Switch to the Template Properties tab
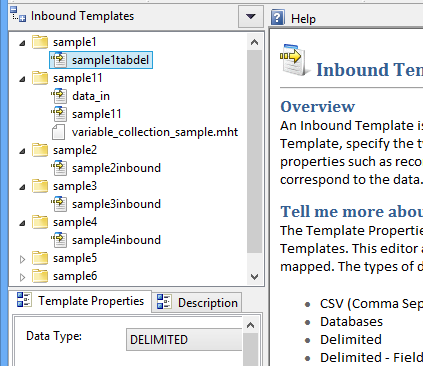 (x=80, y=301)
